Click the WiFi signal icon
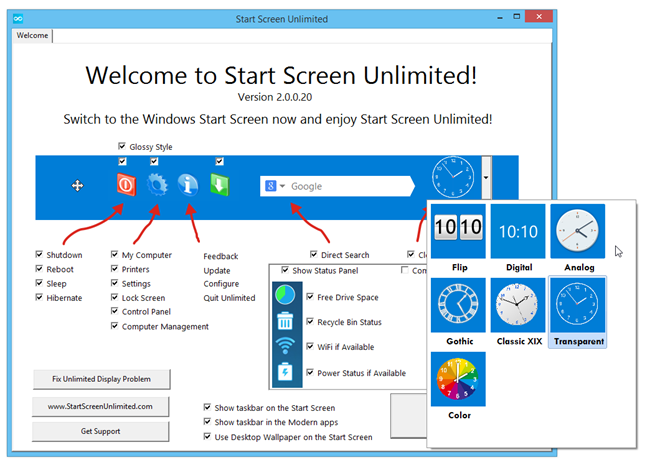The height and width of the screenshot is (468, 660). coord(285,346)
